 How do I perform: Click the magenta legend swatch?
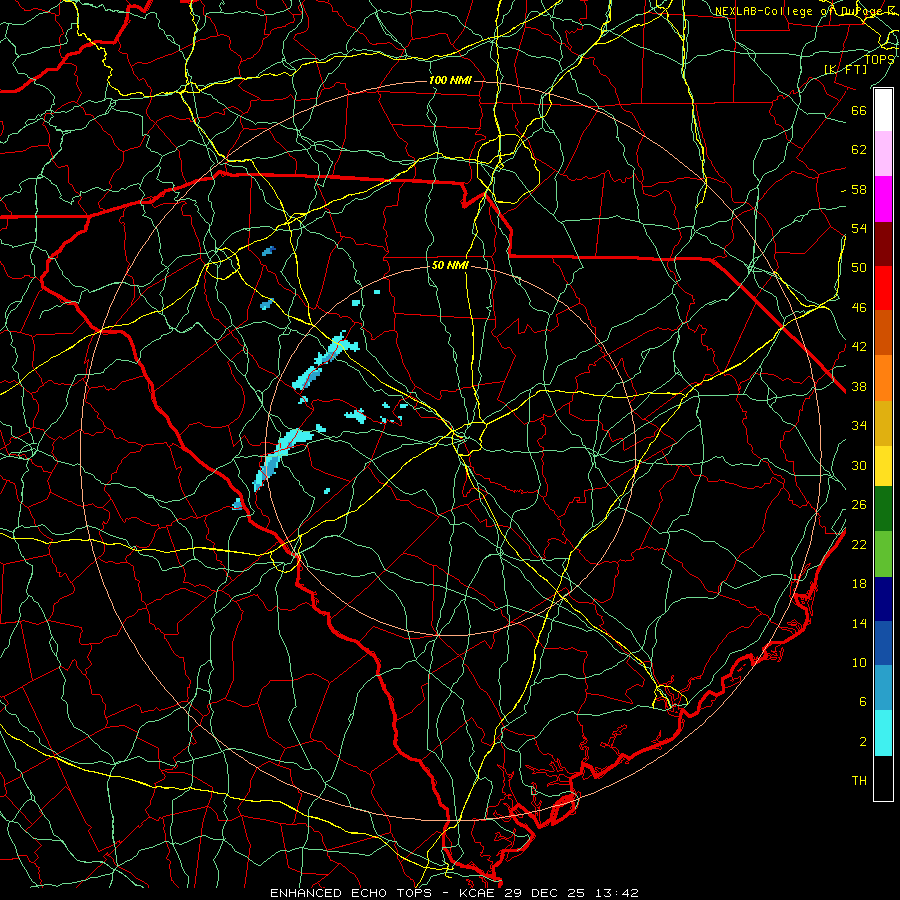pyautogui.click(x=883, y=199)
